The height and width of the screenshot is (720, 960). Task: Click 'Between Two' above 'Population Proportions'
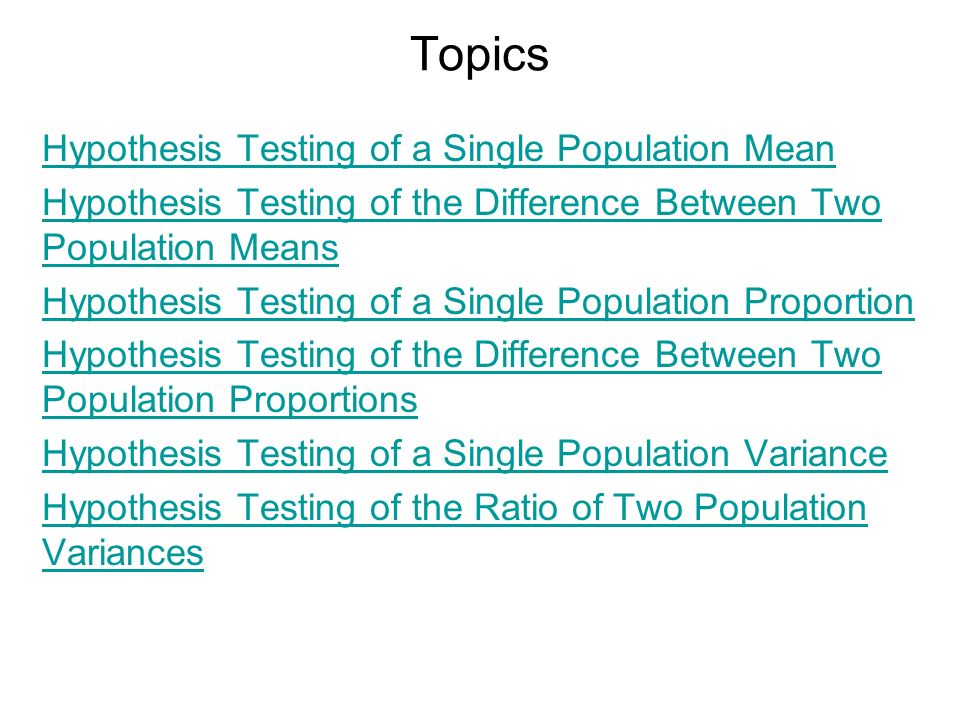[768, 355]
